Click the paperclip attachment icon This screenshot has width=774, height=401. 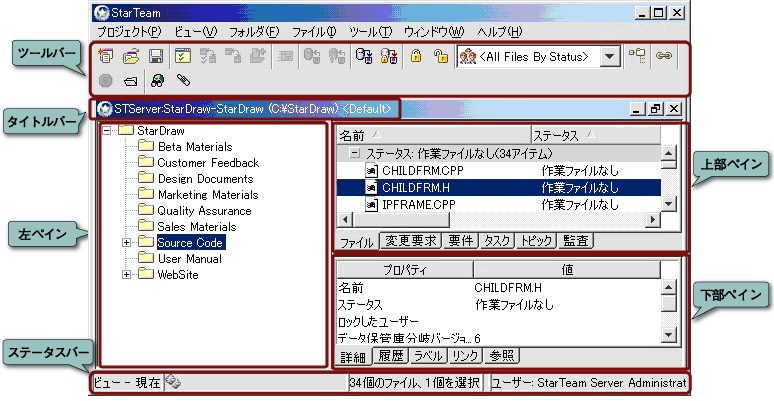(x=183, y=80)
